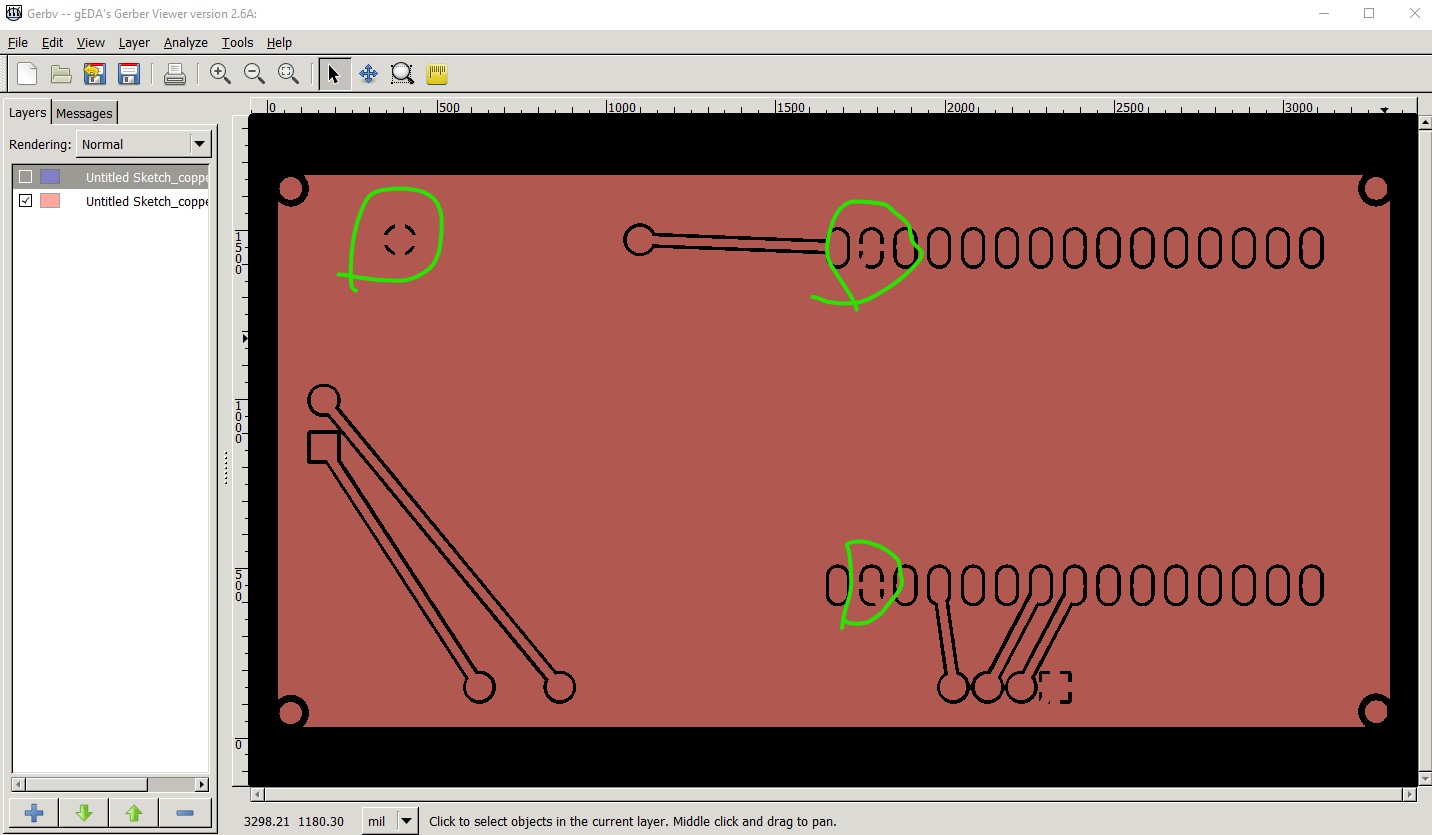Click the Print toolbar icon
Viewport: 1432px width, 835px height.
175,74
